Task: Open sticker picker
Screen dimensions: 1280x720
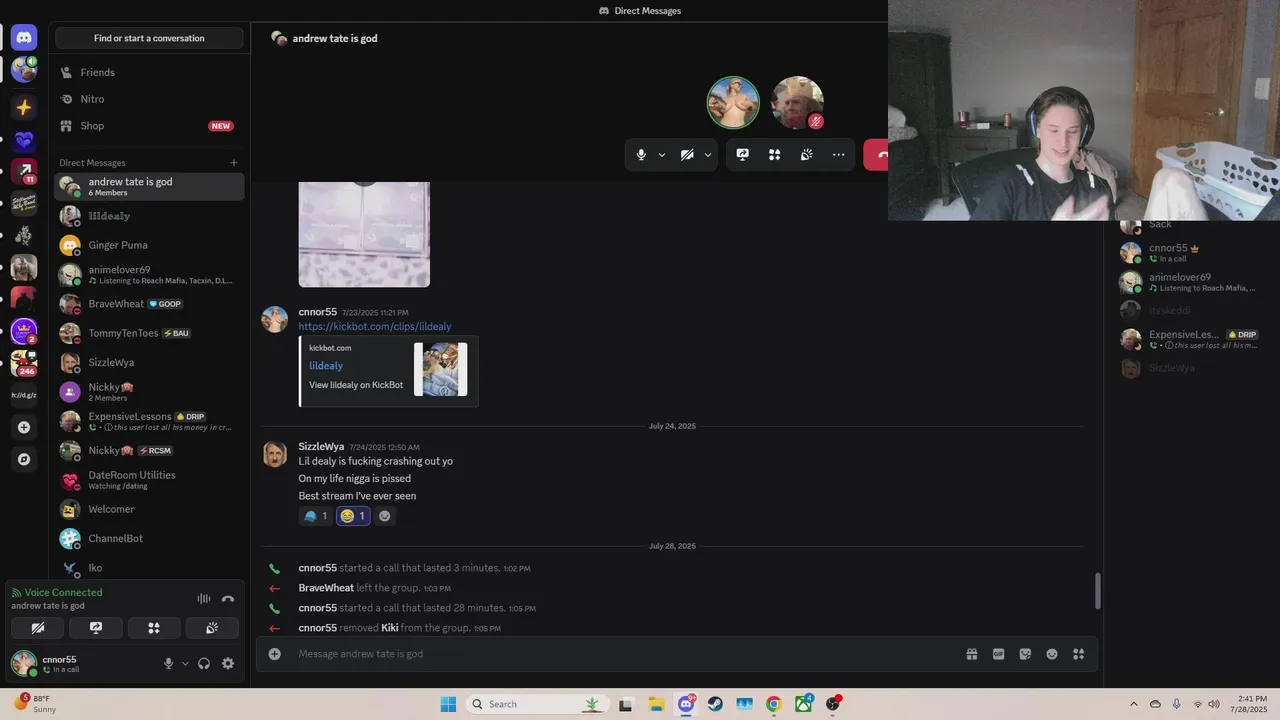Action: pyautogui.click(x=1025, y=654)
